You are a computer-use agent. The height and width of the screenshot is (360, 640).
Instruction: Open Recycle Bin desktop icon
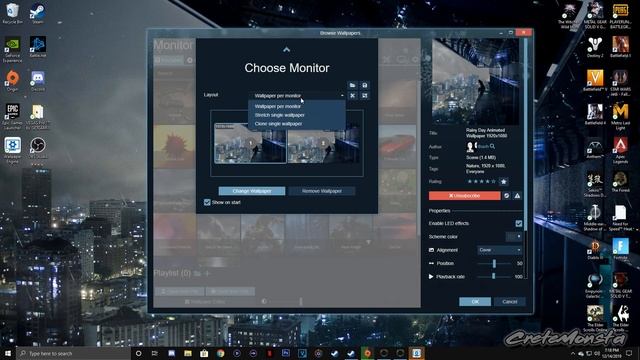(12, 13)
